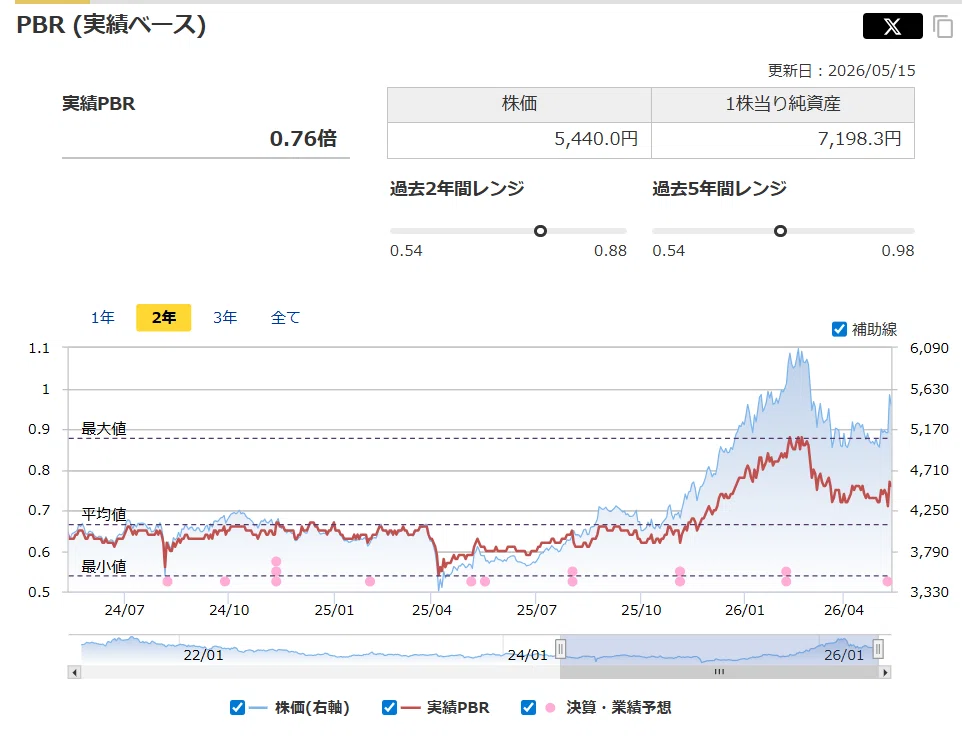This screenshot has width=969, height=750.
Task: Click the 平均値 line label
Action: click(104, 514)
